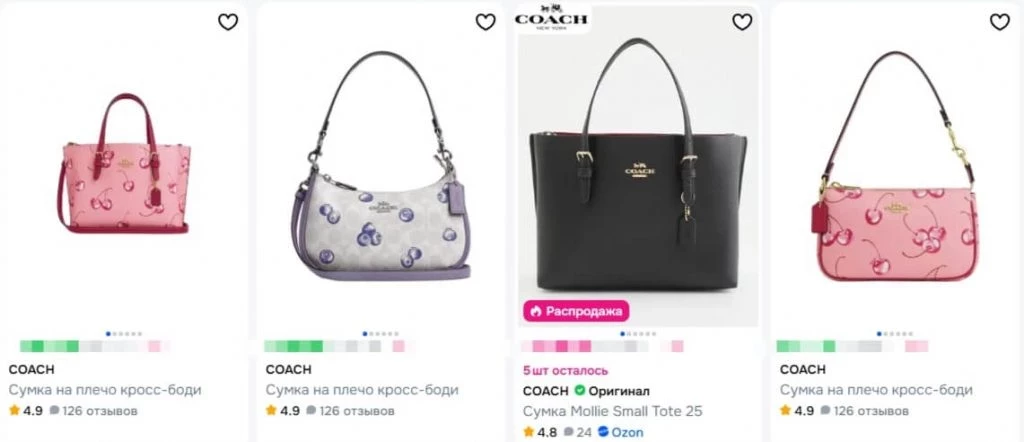This screenshot has width=1024, height=442.
Task: Open first product title Сумка на плечо кросс-боди
Action: pyautogui.click(x=105, y=390)
